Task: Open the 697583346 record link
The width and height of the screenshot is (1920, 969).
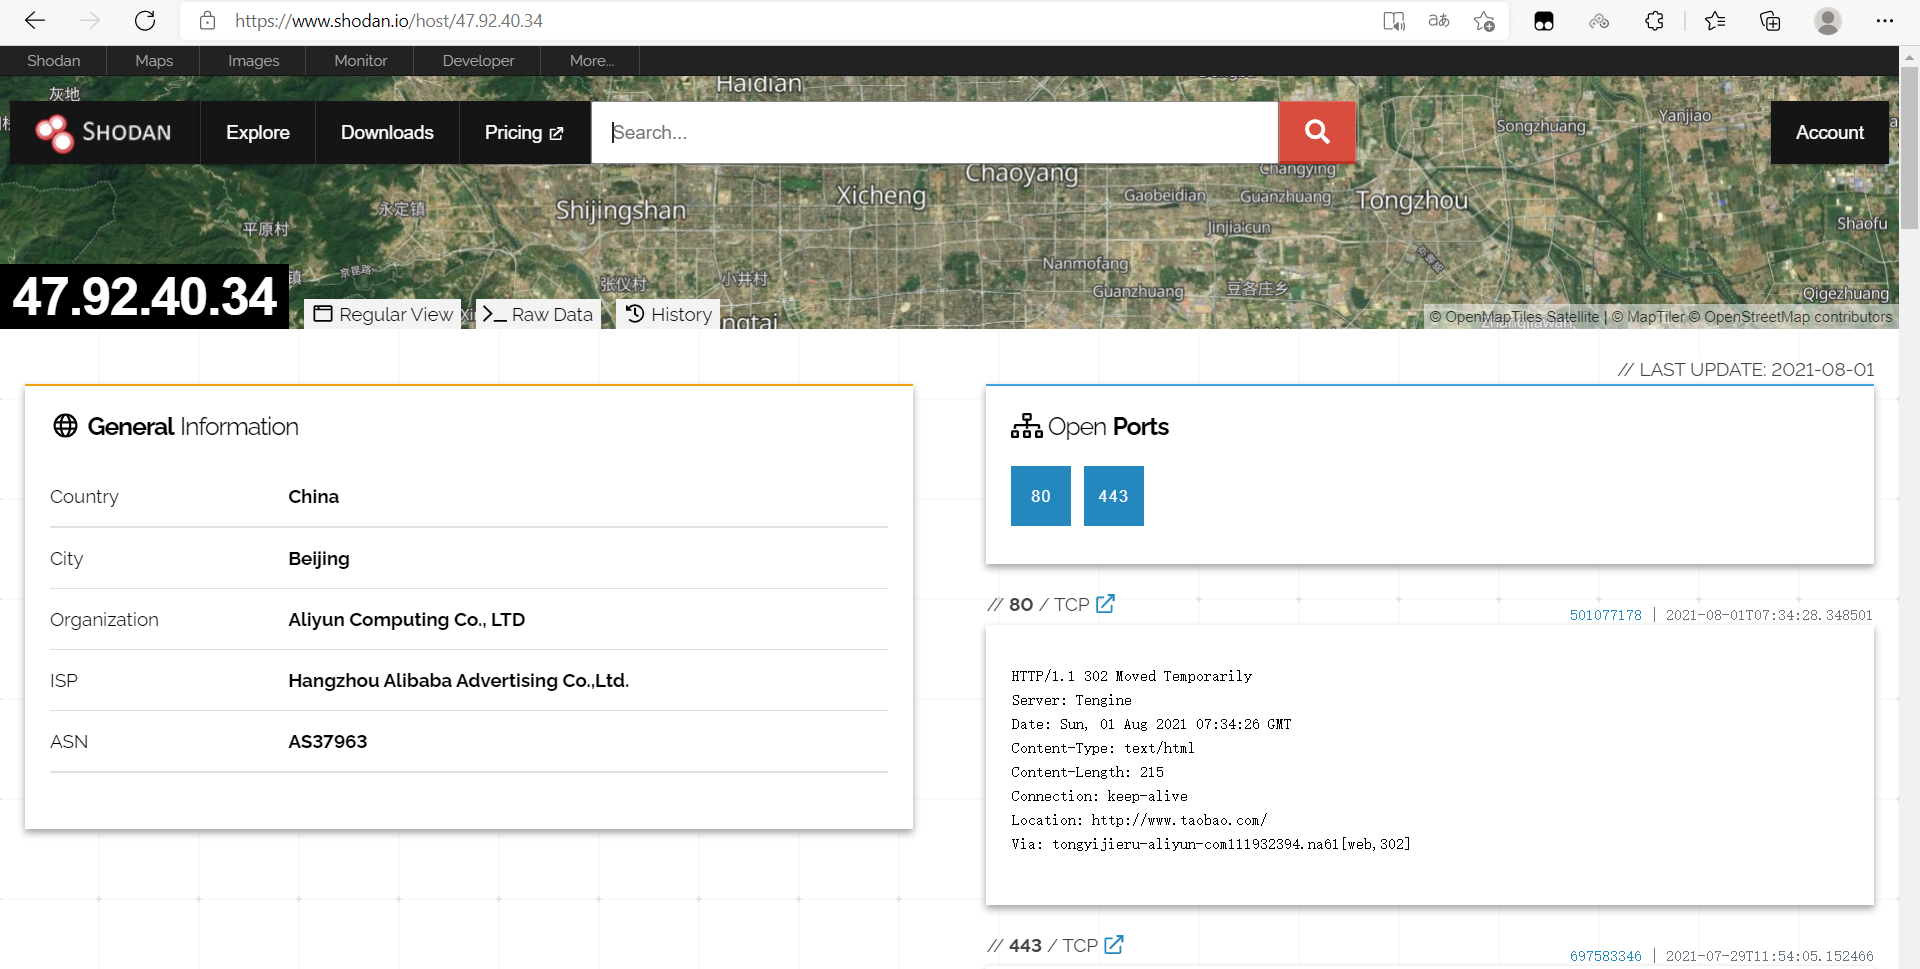Action: (1606, 956)
